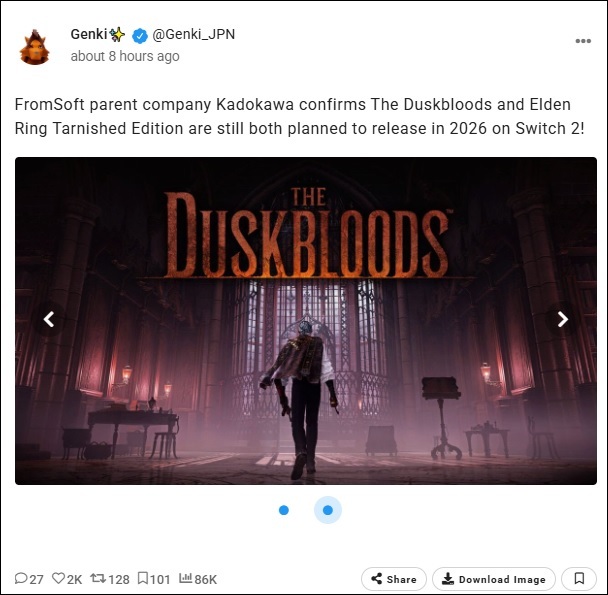Open The Duskbloods image full size
Viewport: 608px width, 595px height.
click(306, 321)
